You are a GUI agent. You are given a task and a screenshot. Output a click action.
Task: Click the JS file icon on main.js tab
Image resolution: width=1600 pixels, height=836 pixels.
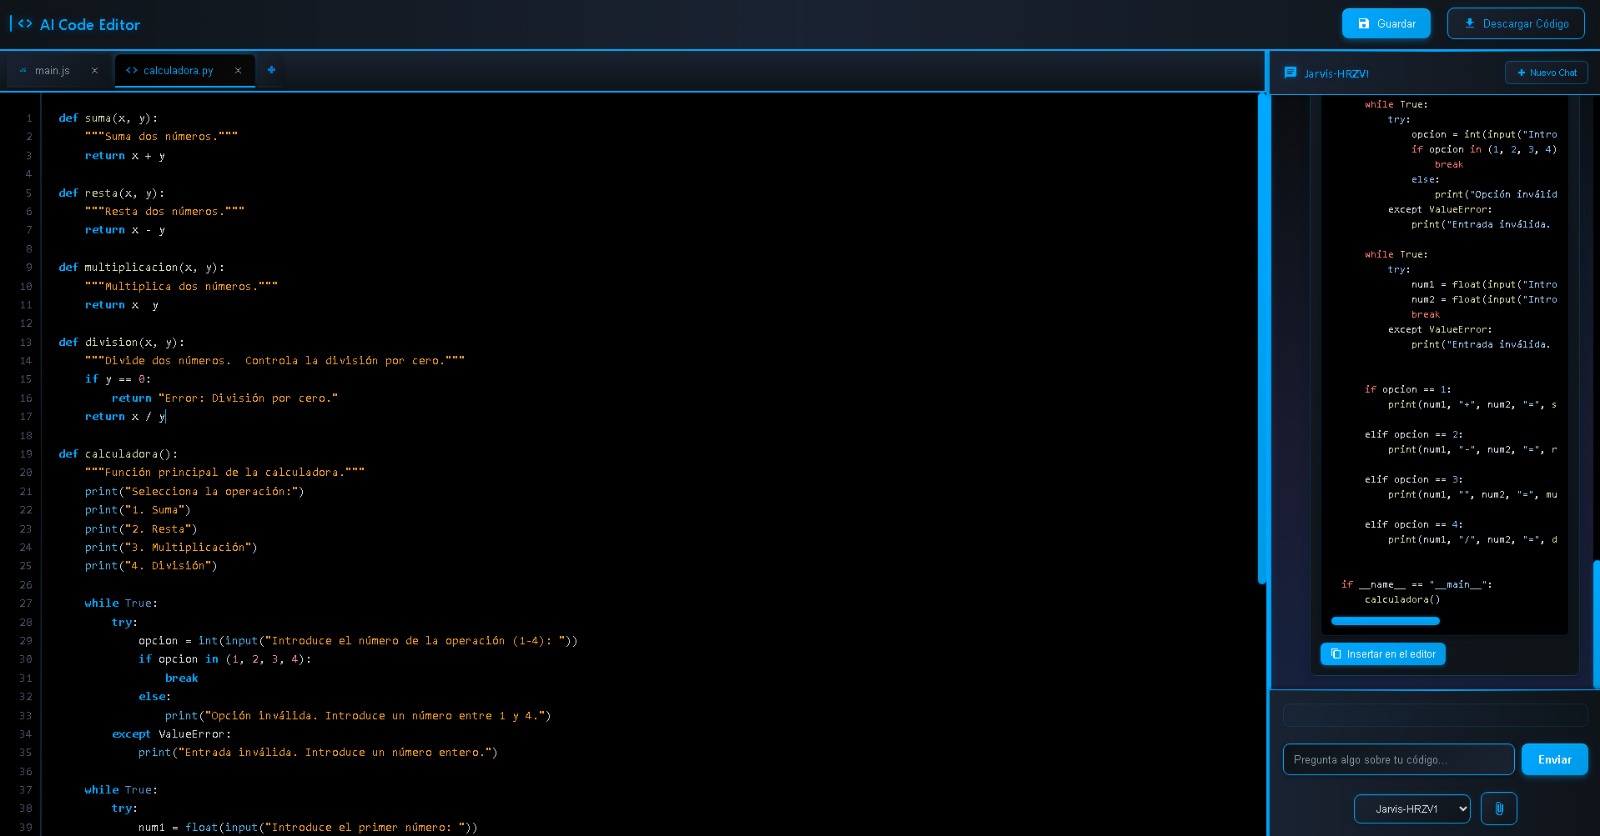pyautogui.click(x=23, y=71)
